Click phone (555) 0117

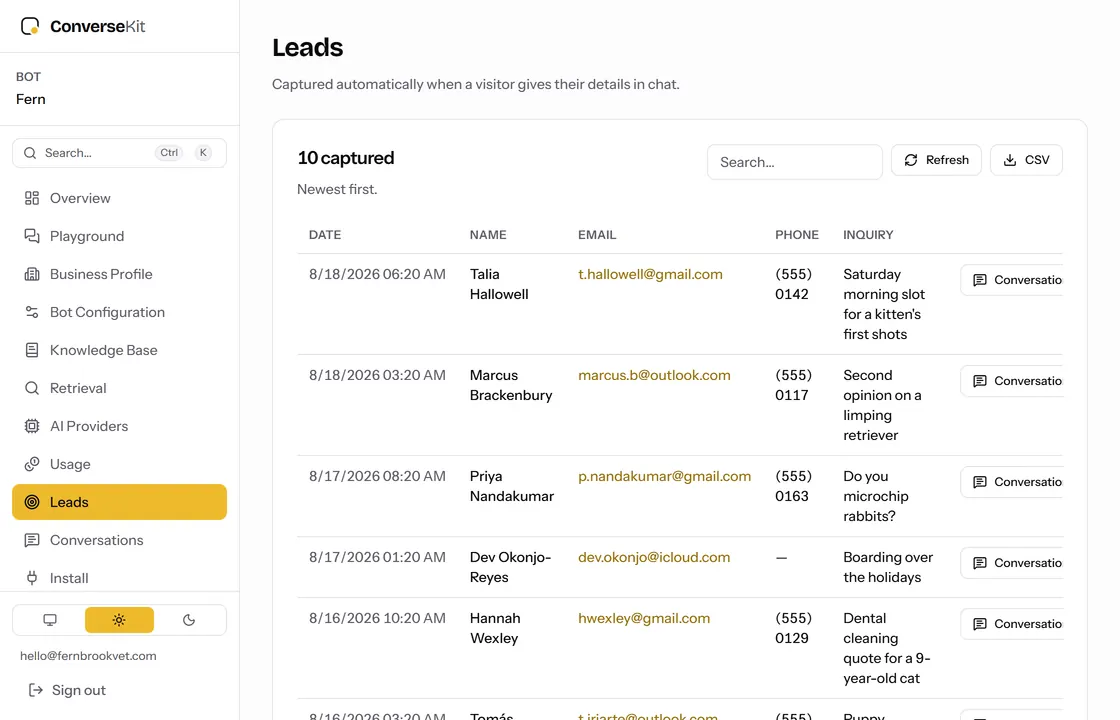coord(793,385)
